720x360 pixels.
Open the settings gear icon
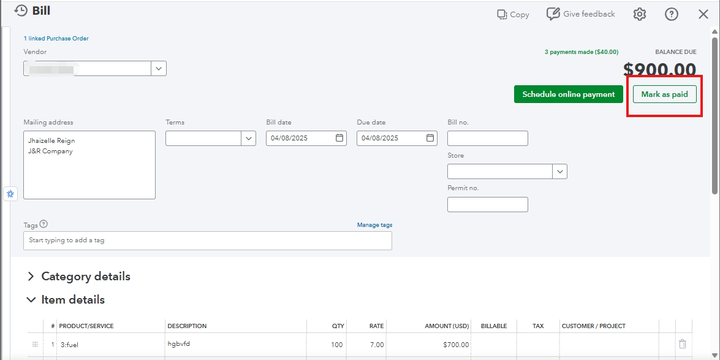coord(639,15)
